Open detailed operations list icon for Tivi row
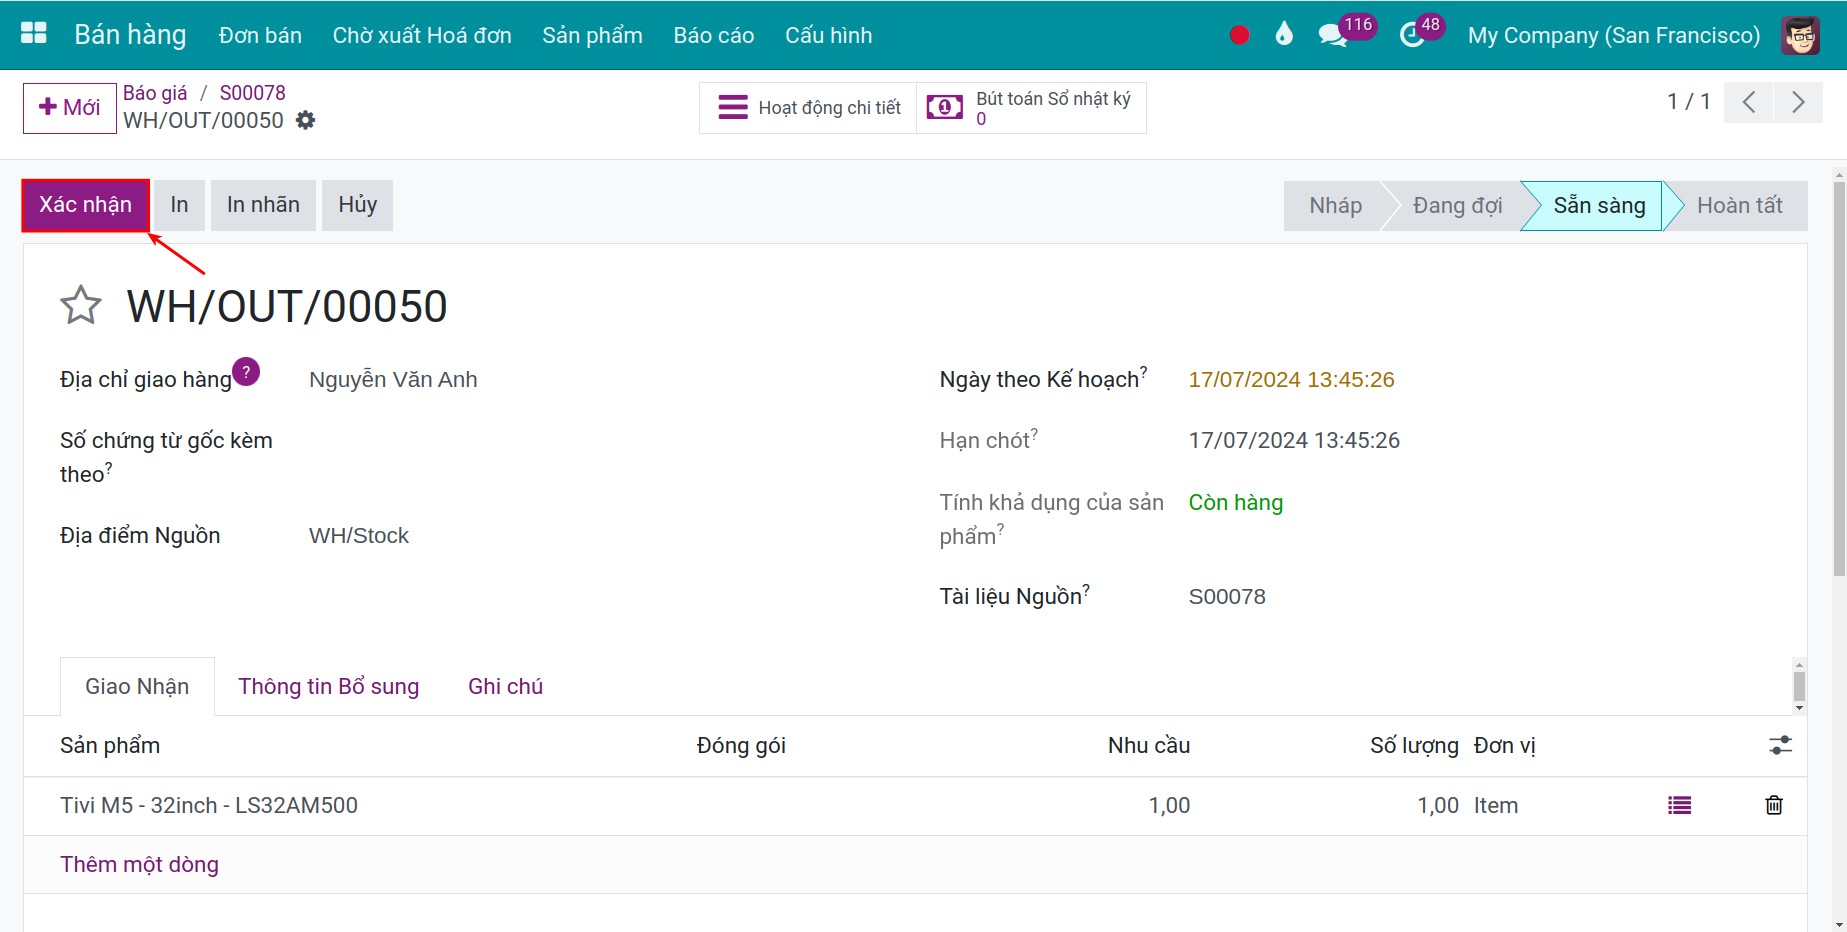Image resolution: width=1847 pixels, height=932 pixels. (1679, 805)
